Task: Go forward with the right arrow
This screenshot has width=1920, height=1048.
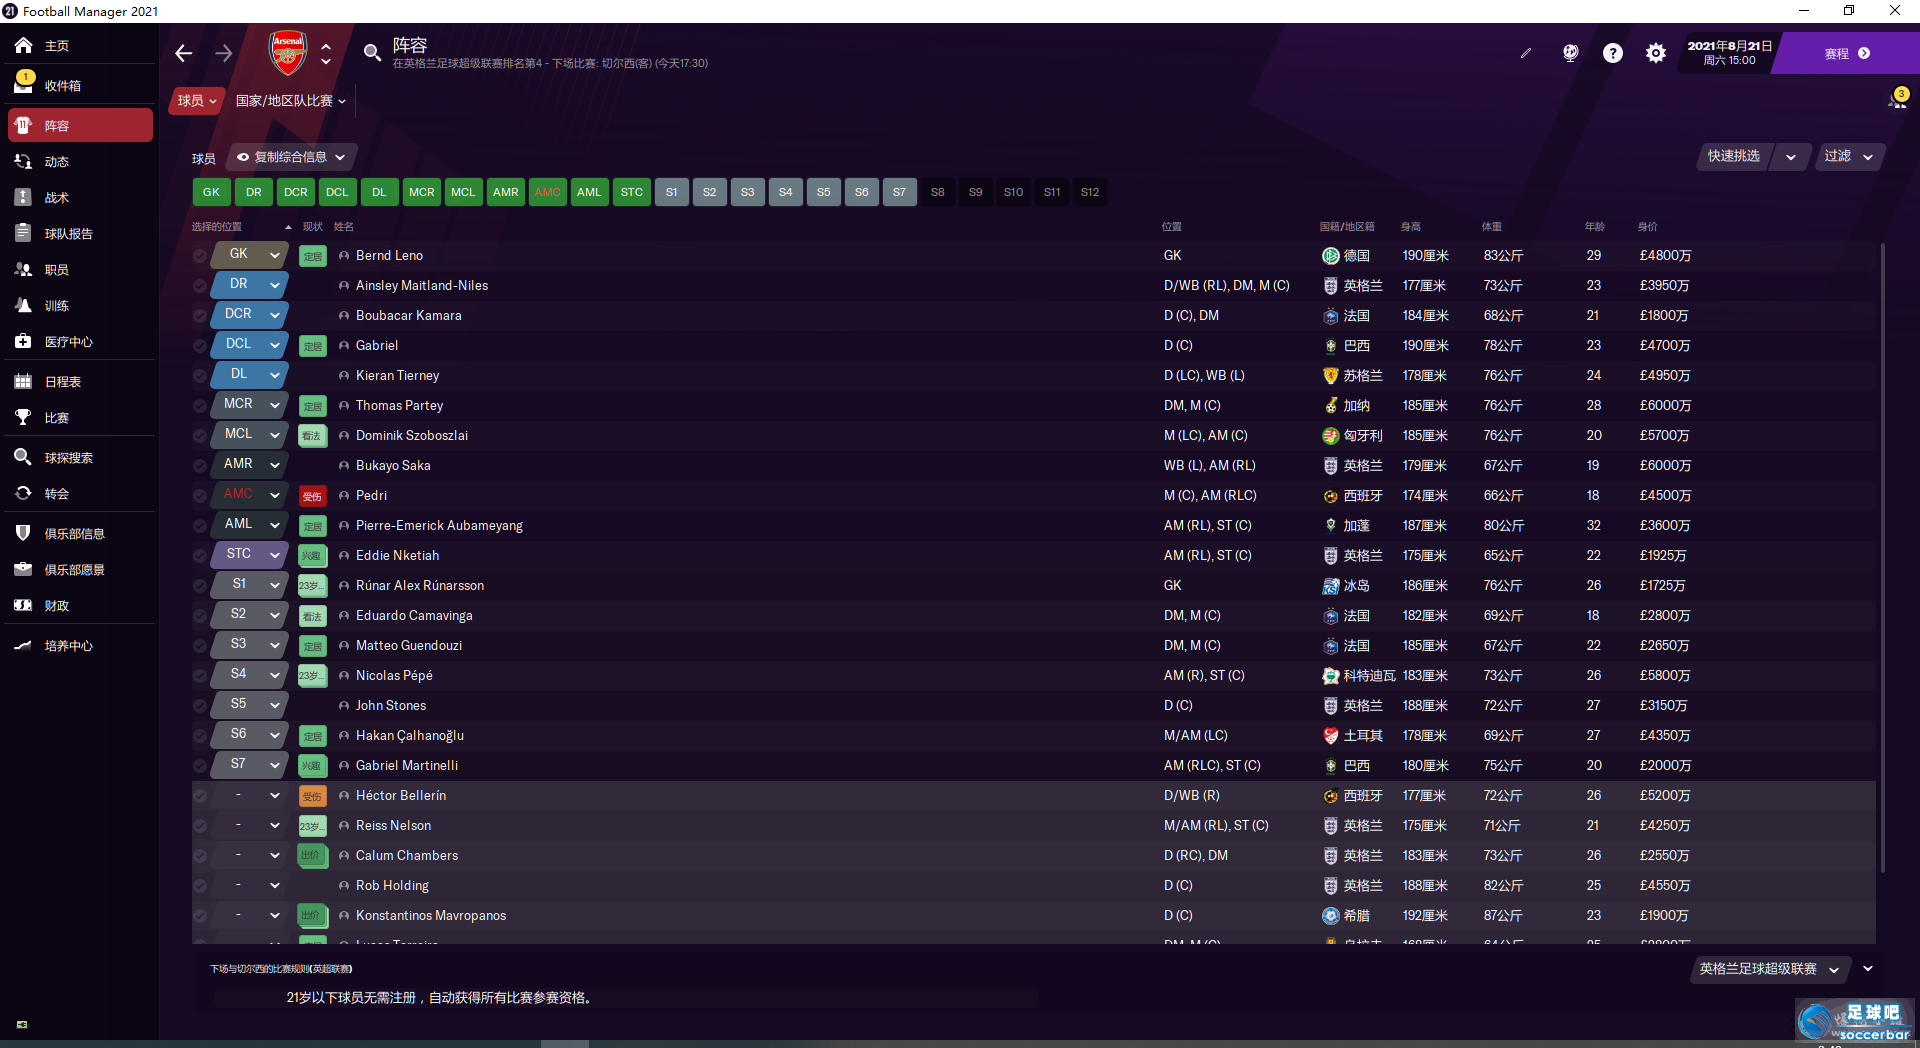Action: [224, 53]
